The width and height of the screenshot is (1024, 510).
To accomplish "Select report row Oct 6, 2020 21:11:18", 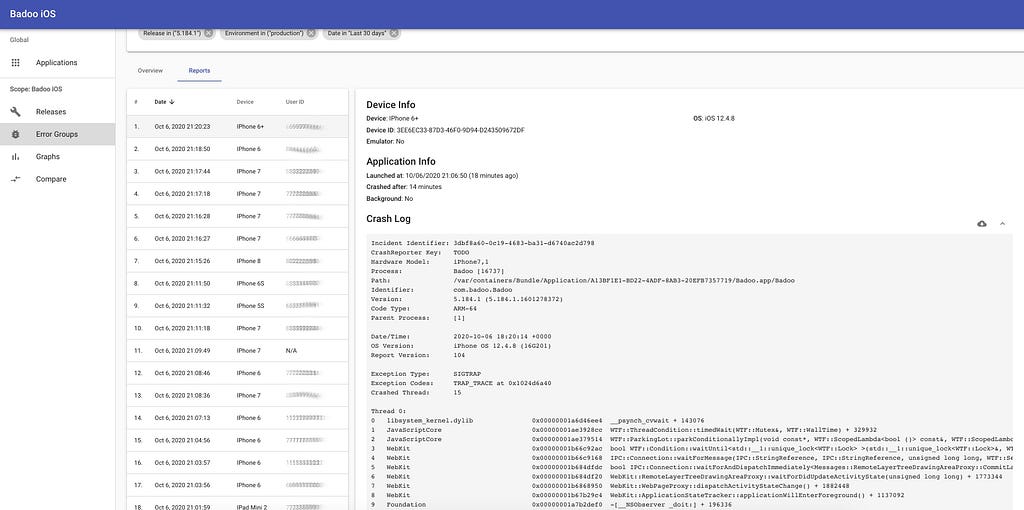I will 237,328.
